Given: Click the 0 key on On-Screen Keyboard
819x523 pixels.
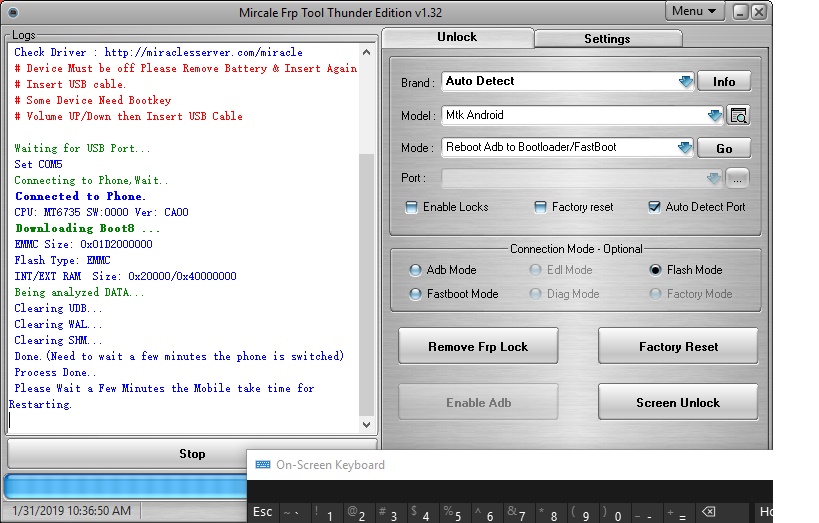Looking at the screenshot, I should pyautogui.click(x=614, y=512).
